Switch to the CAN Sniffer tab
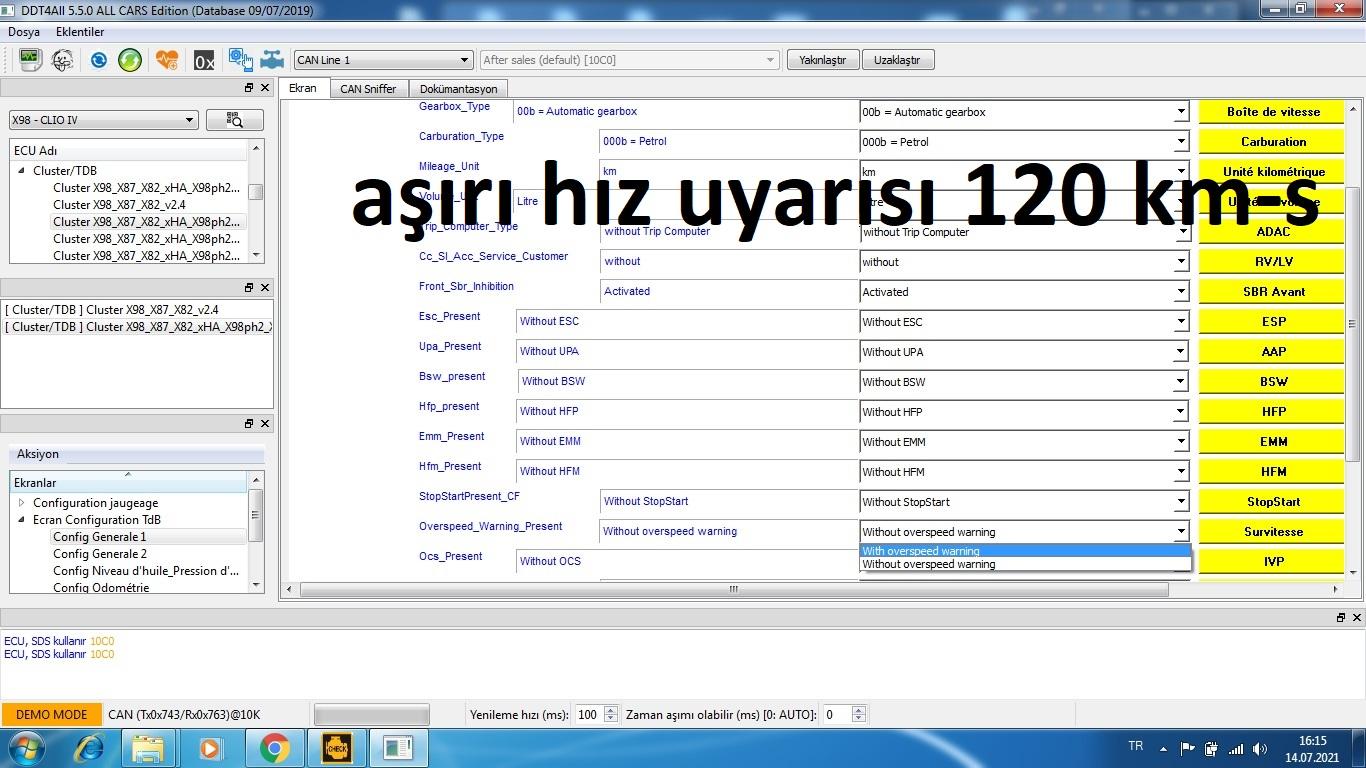 (368, 89)
